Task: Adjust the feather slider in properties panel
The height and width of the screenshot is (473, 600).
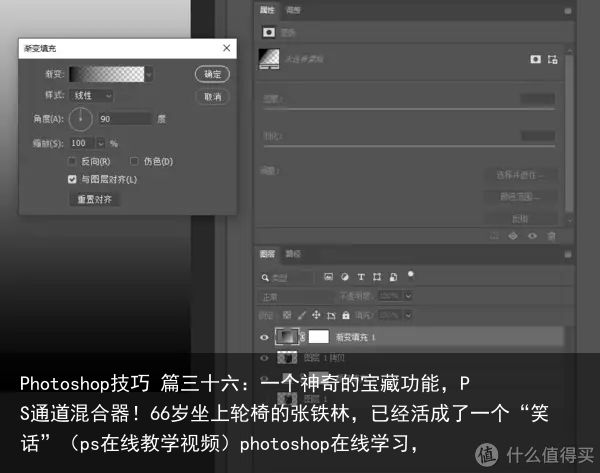Action: pos(409,146)
